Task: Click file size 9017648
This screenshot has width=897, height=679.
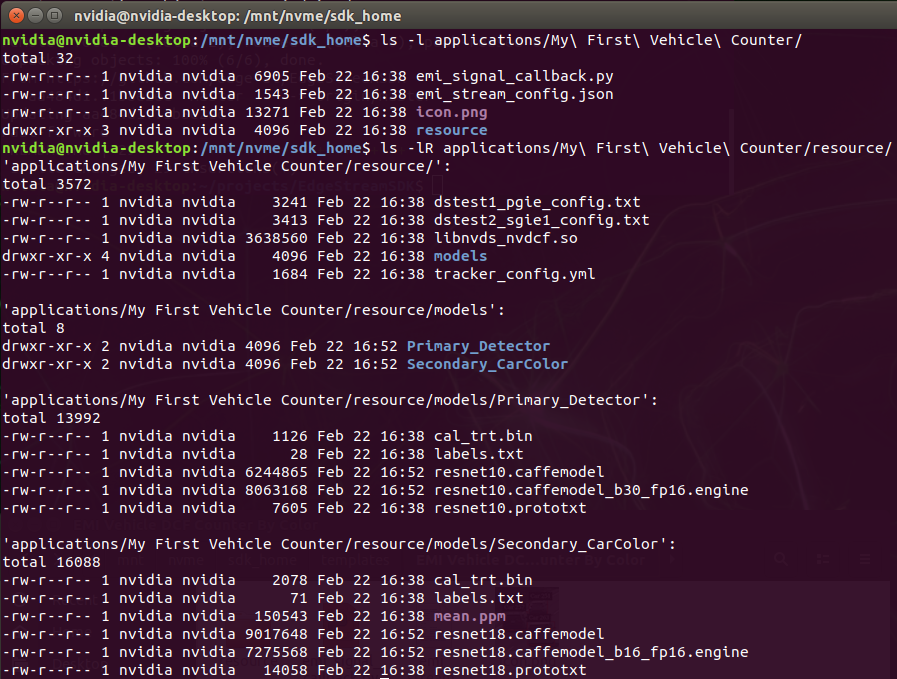Action: (x=276, y=634)
